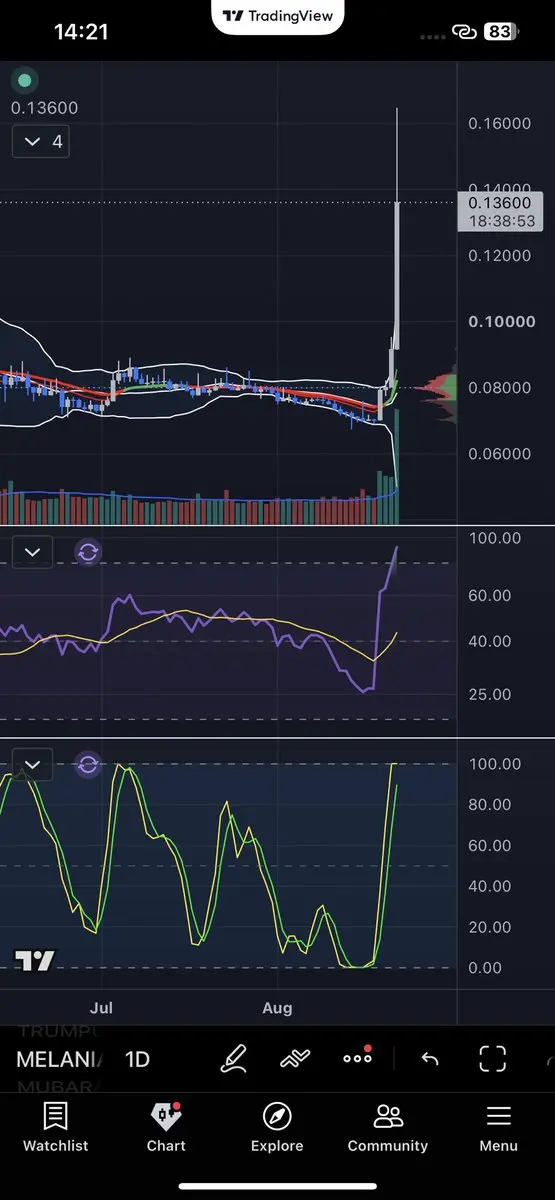The height and width of the screenshot is (1200, 555).
Task: Tap the tall white breakout candle
Action: (x=397, y=275)
